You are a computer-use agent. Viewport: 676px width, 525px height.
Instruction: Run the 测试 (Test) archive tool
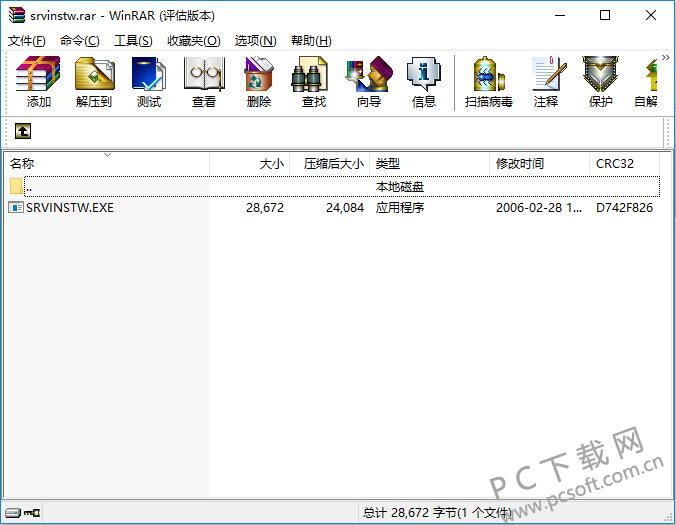[x=149, y=82]
